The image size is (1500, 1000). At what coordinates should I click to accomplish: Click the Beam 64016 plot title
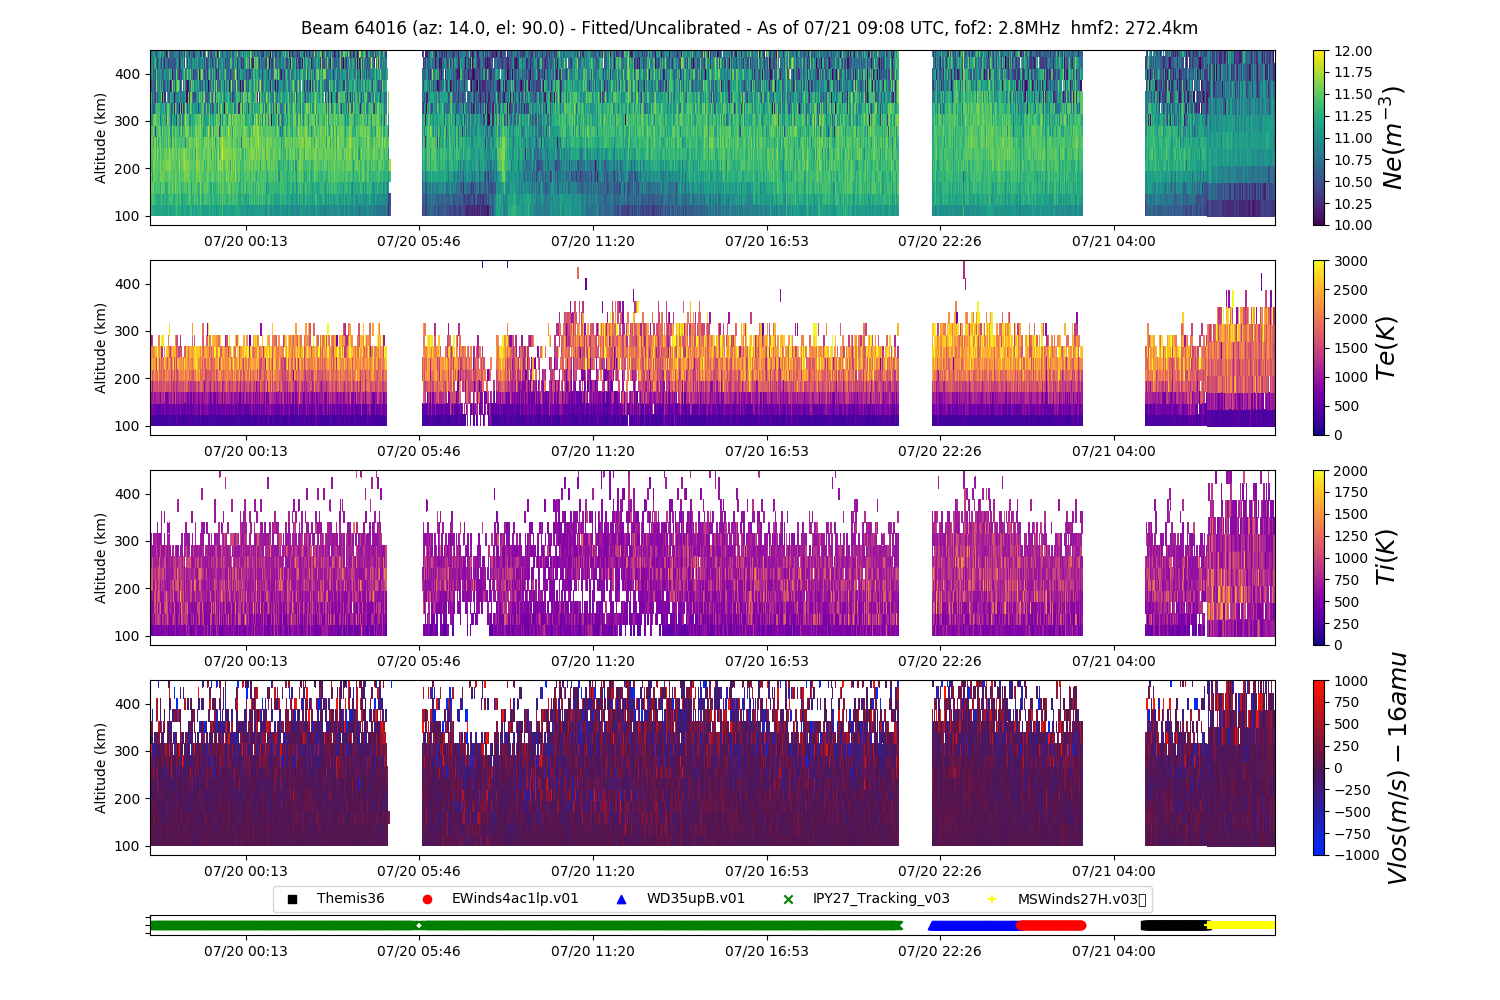click(749, 28)
